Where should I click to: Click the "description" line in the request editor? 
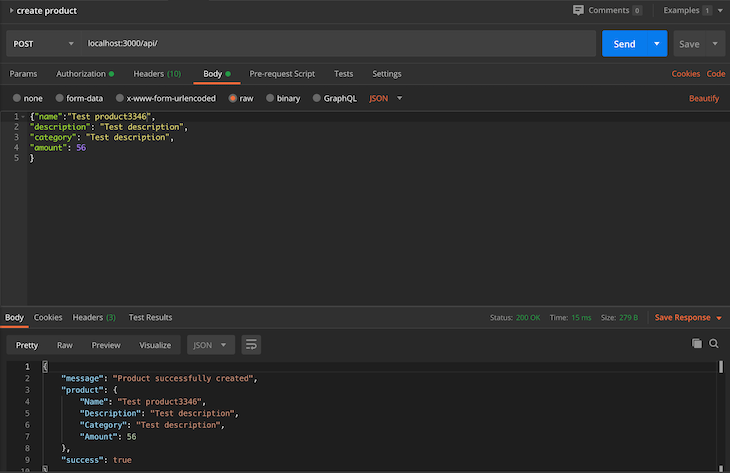click(109, 127)
